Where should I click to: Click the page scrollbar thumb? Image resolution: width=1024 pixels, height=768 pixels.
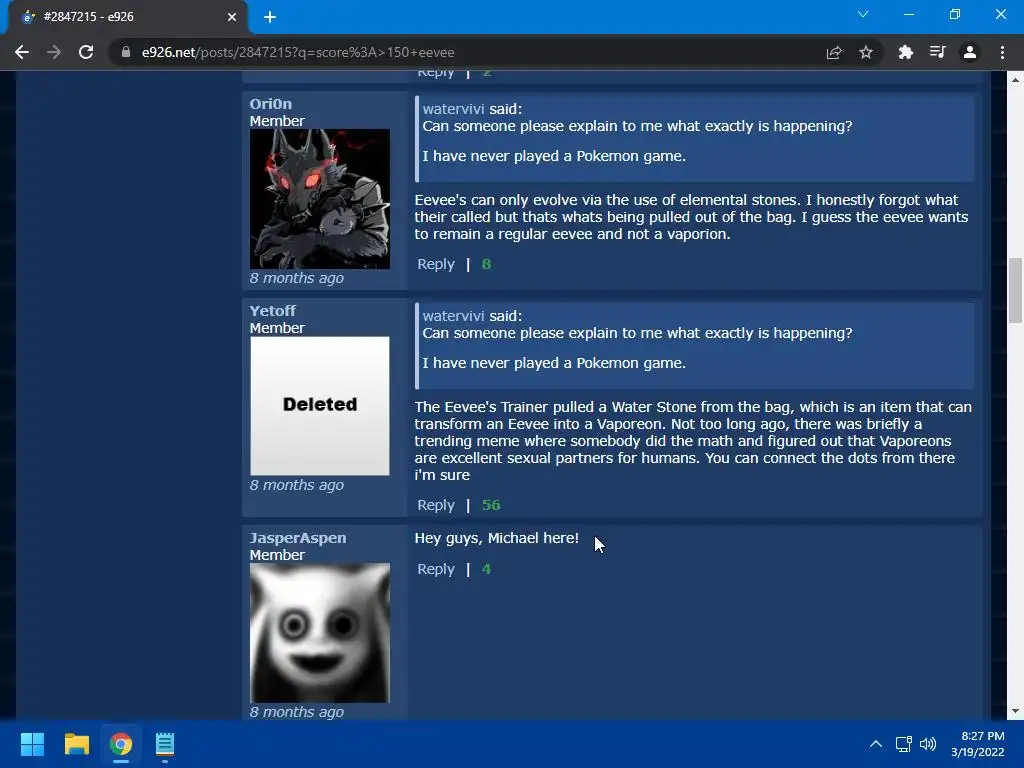point(1015,291)
